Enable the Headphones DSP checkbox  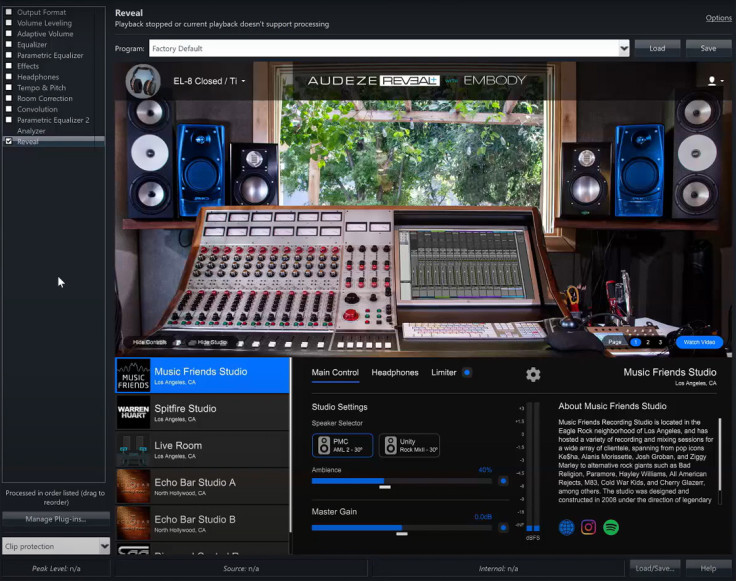tap(8, 76)
